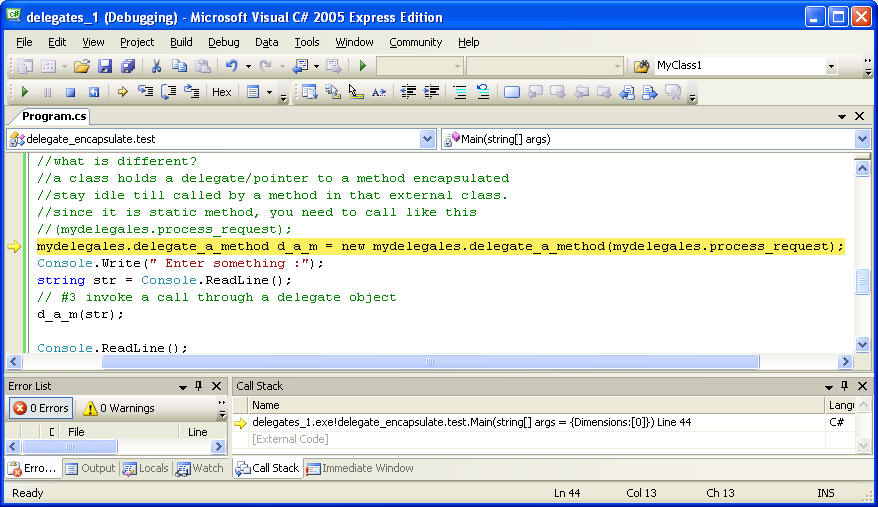Open the Debug menu

(223, 42)
